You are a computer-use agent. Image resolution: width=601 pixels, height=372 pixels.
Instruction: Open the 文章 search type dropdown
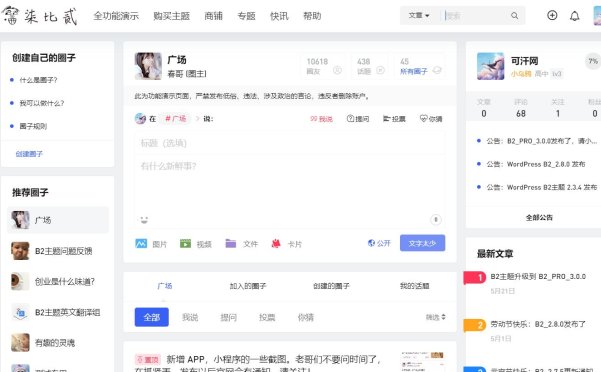coord(419,16)
